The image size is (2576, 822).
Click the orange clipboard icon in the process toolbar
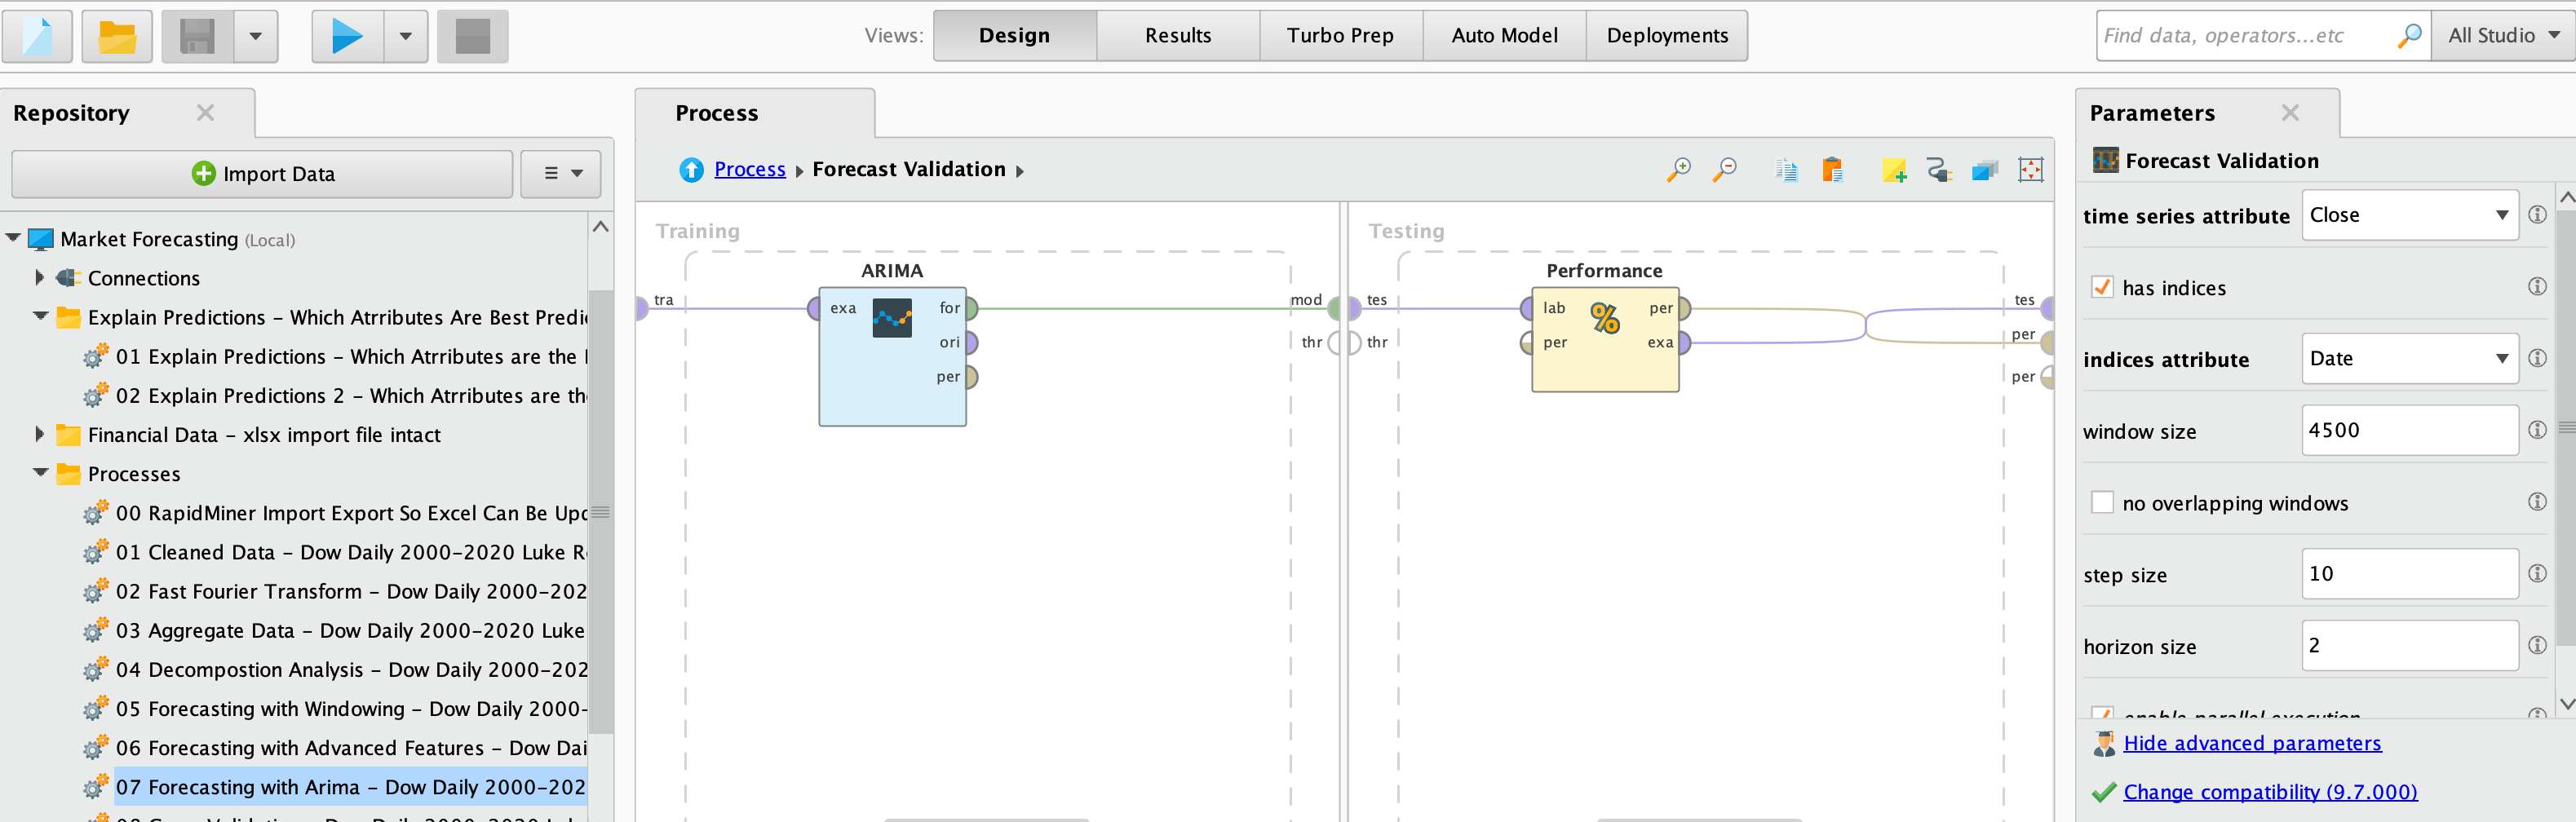(1832, 170)
